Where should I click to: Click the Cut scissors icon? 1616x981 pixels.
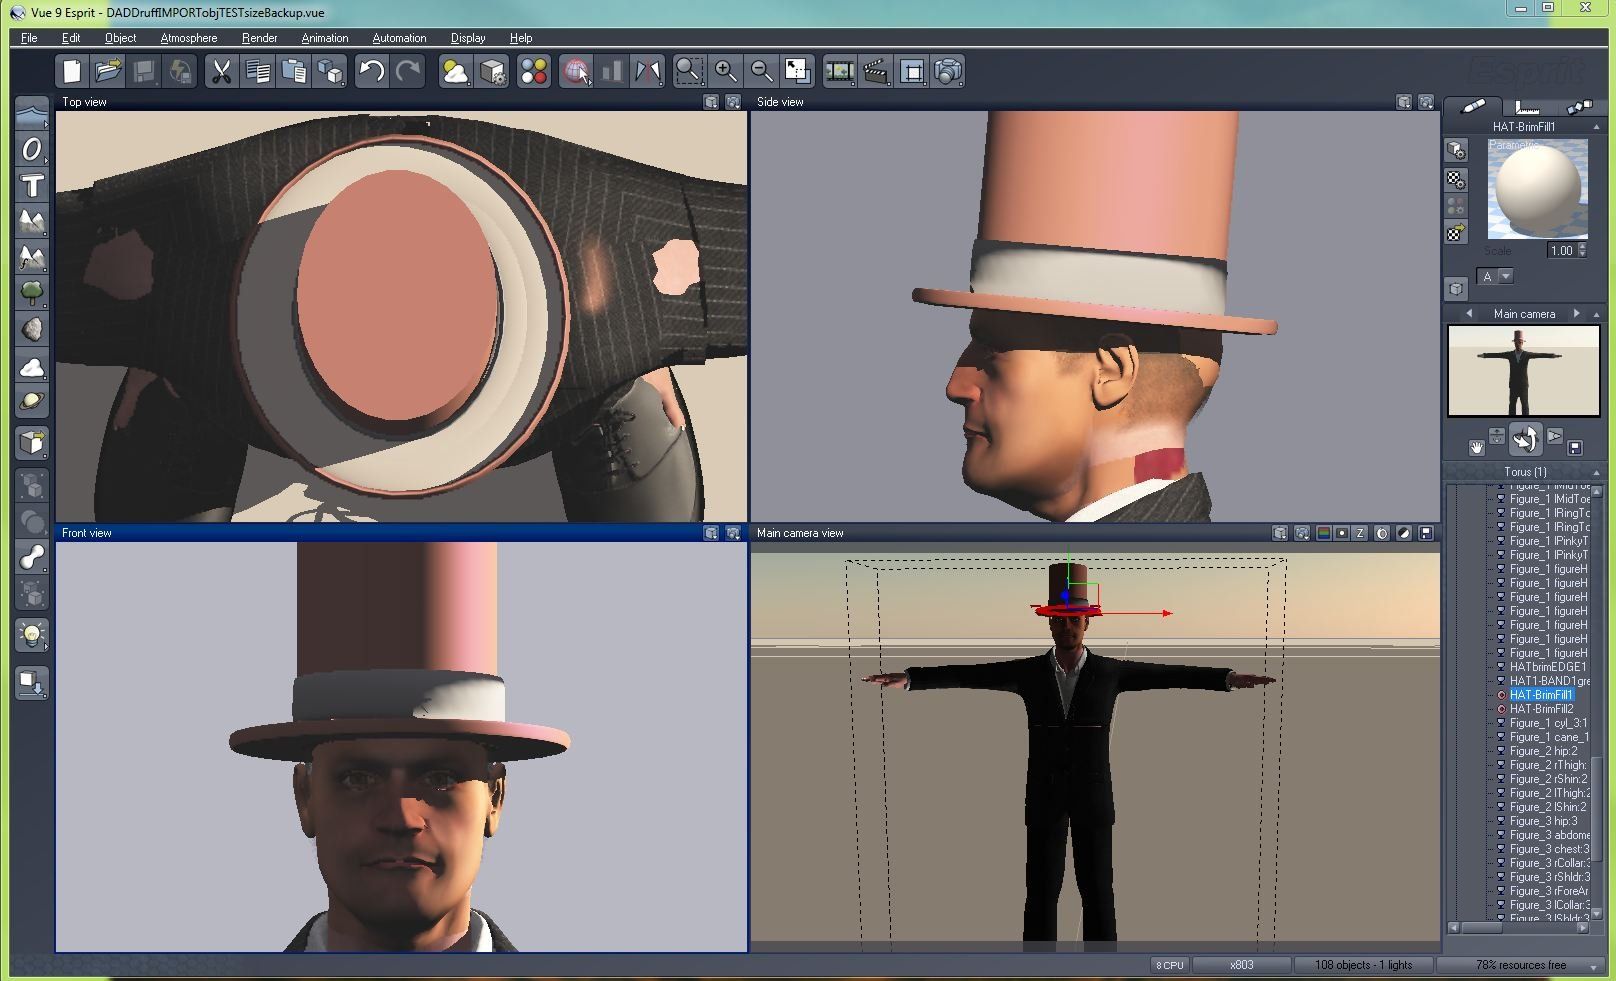click(x=221, y=71)
